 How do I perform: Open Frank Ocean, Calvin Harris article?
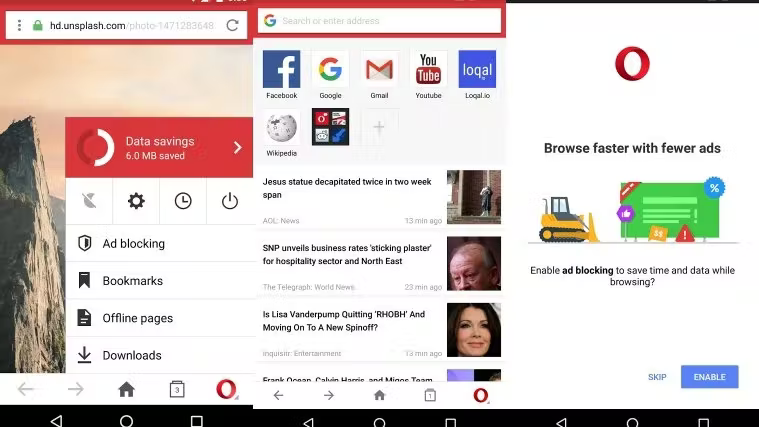[380, 375]
